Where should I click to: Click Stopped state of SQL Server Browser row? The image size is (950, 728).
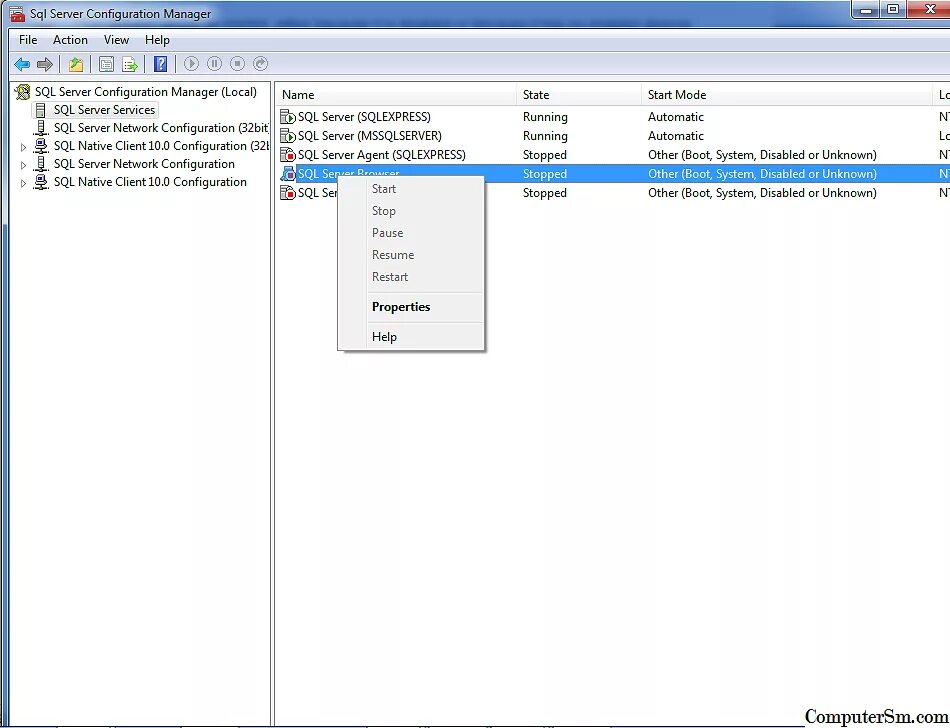click(545, 174)
